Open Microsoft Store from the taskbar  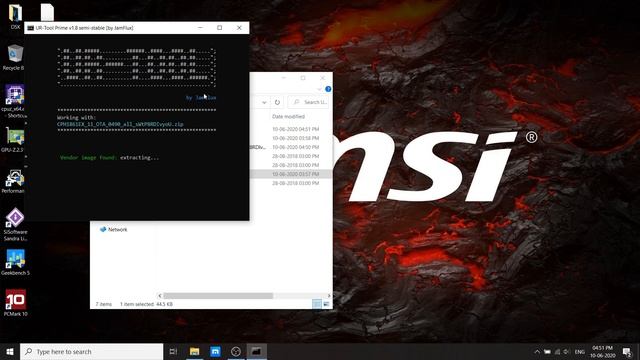click(215, 351)
